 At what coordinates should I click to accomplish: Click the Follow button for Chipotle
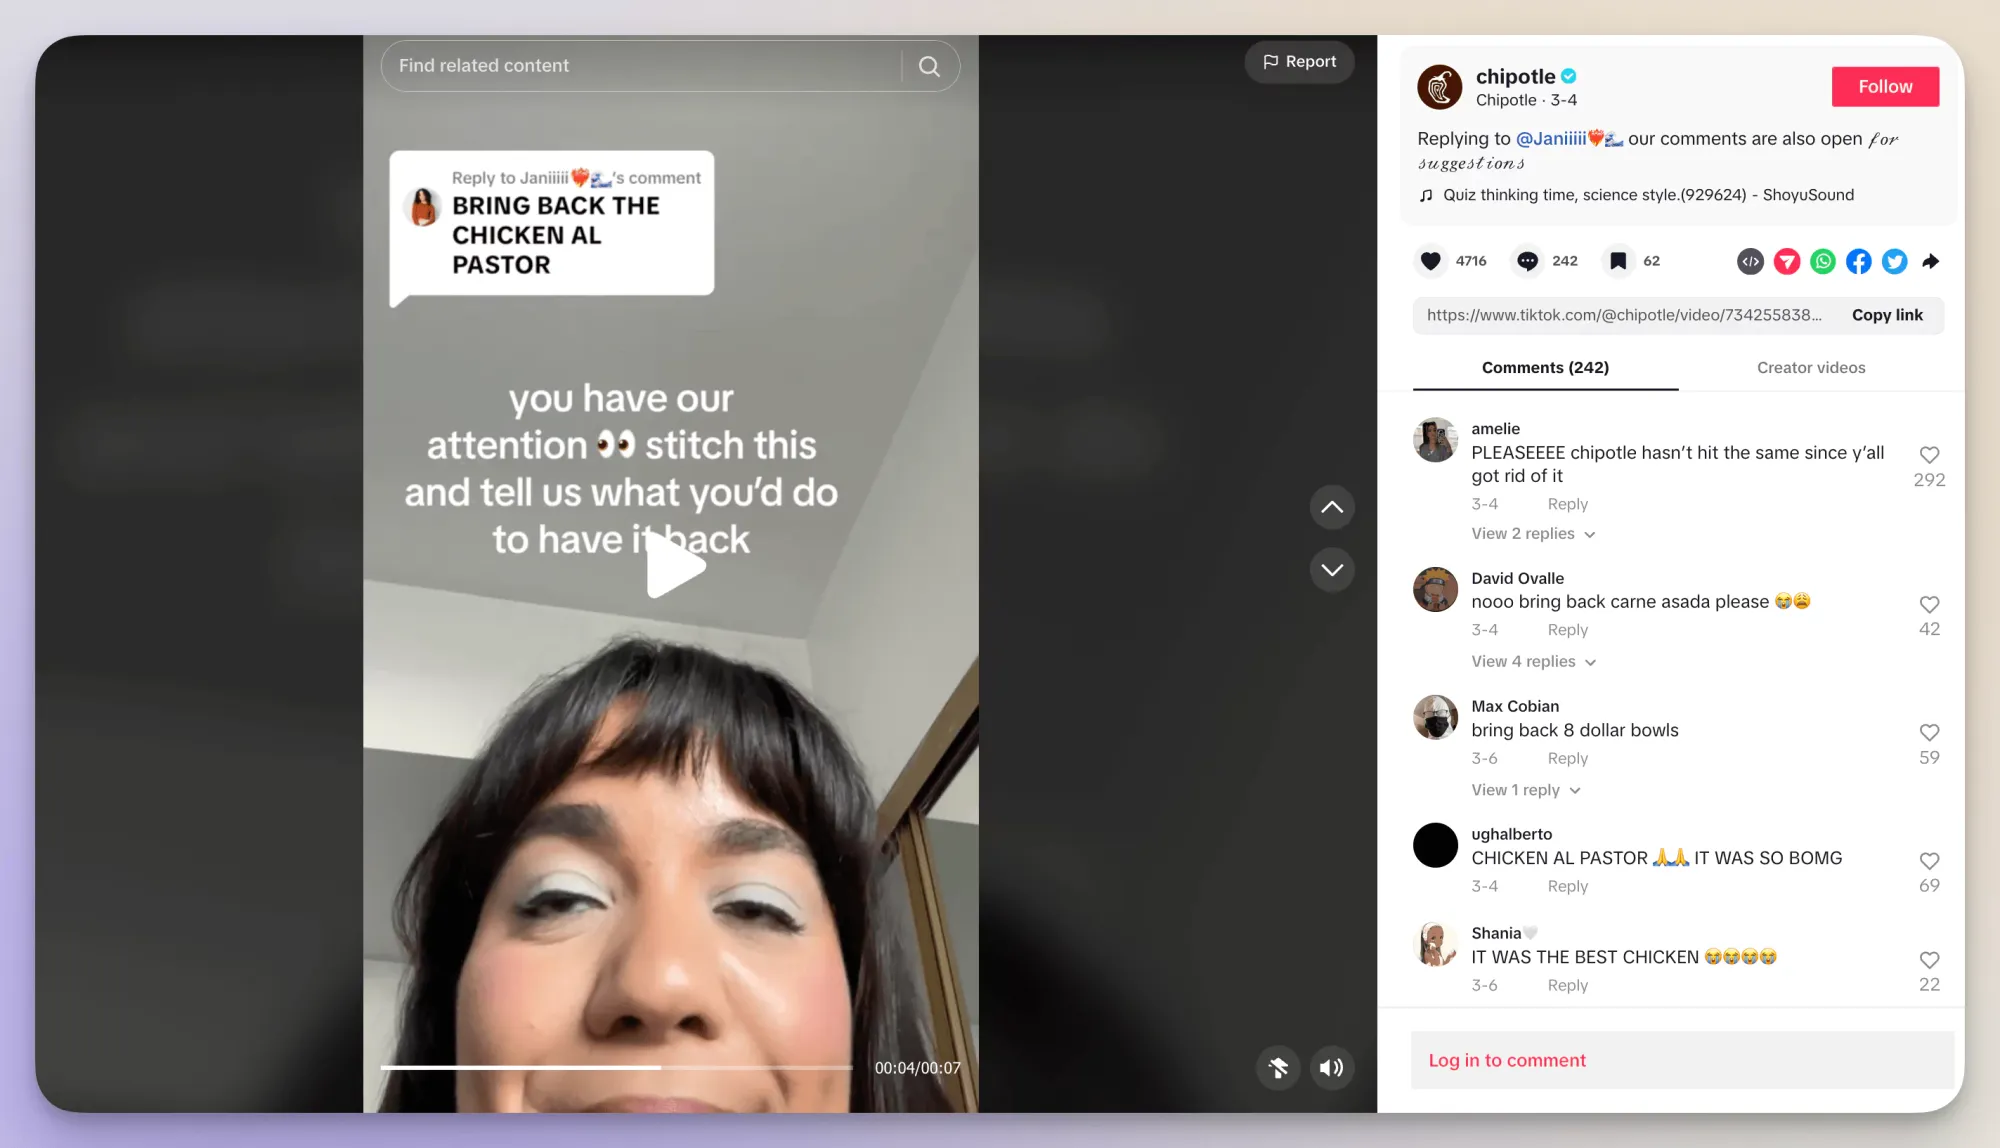tap(1885, 85)
